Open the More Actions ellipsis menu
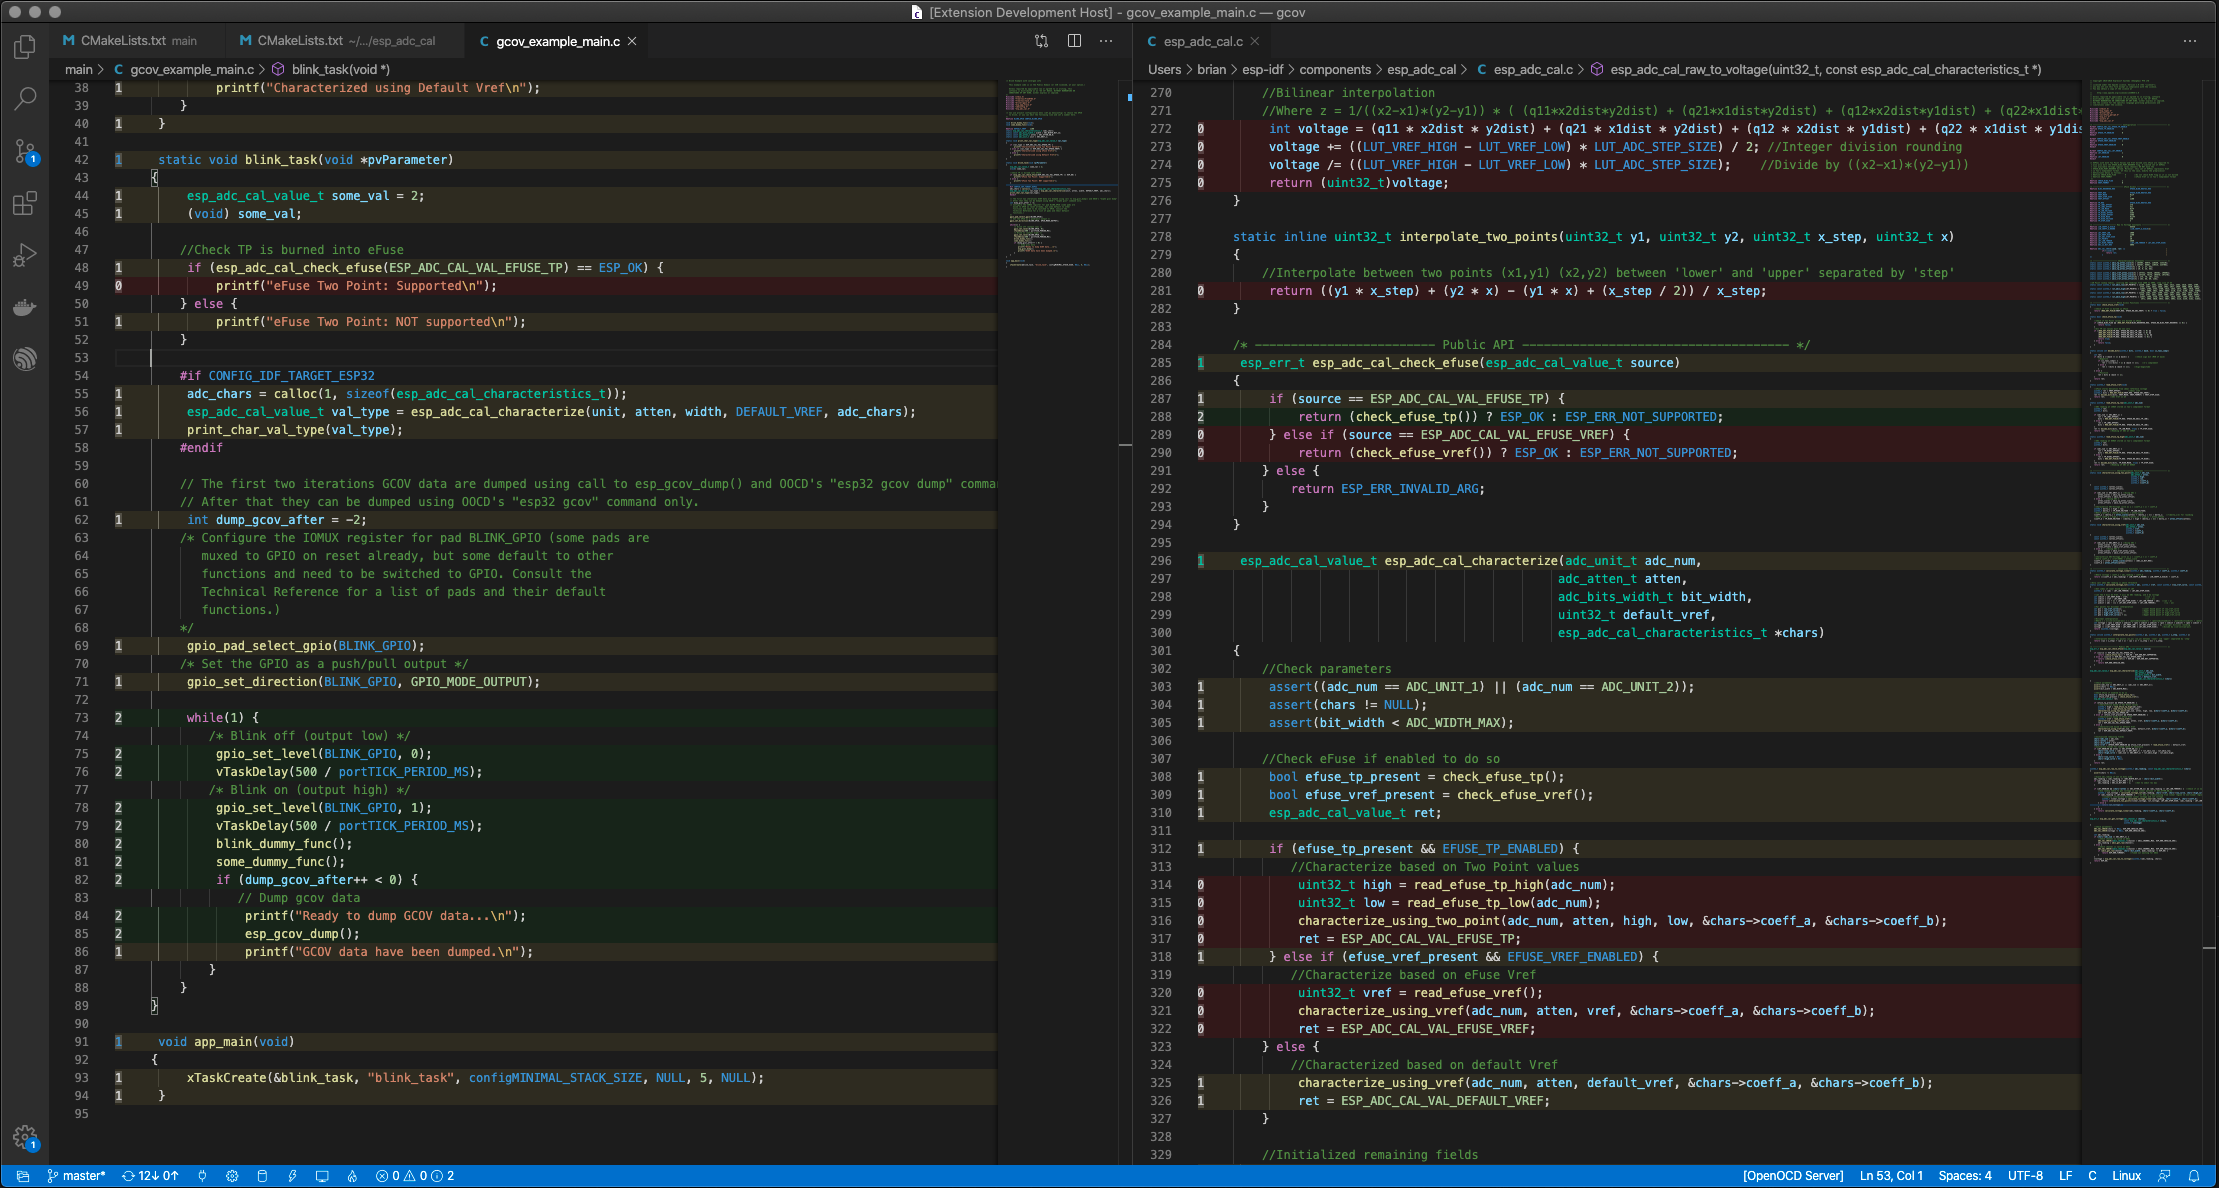 click(x=1106, y=41)
